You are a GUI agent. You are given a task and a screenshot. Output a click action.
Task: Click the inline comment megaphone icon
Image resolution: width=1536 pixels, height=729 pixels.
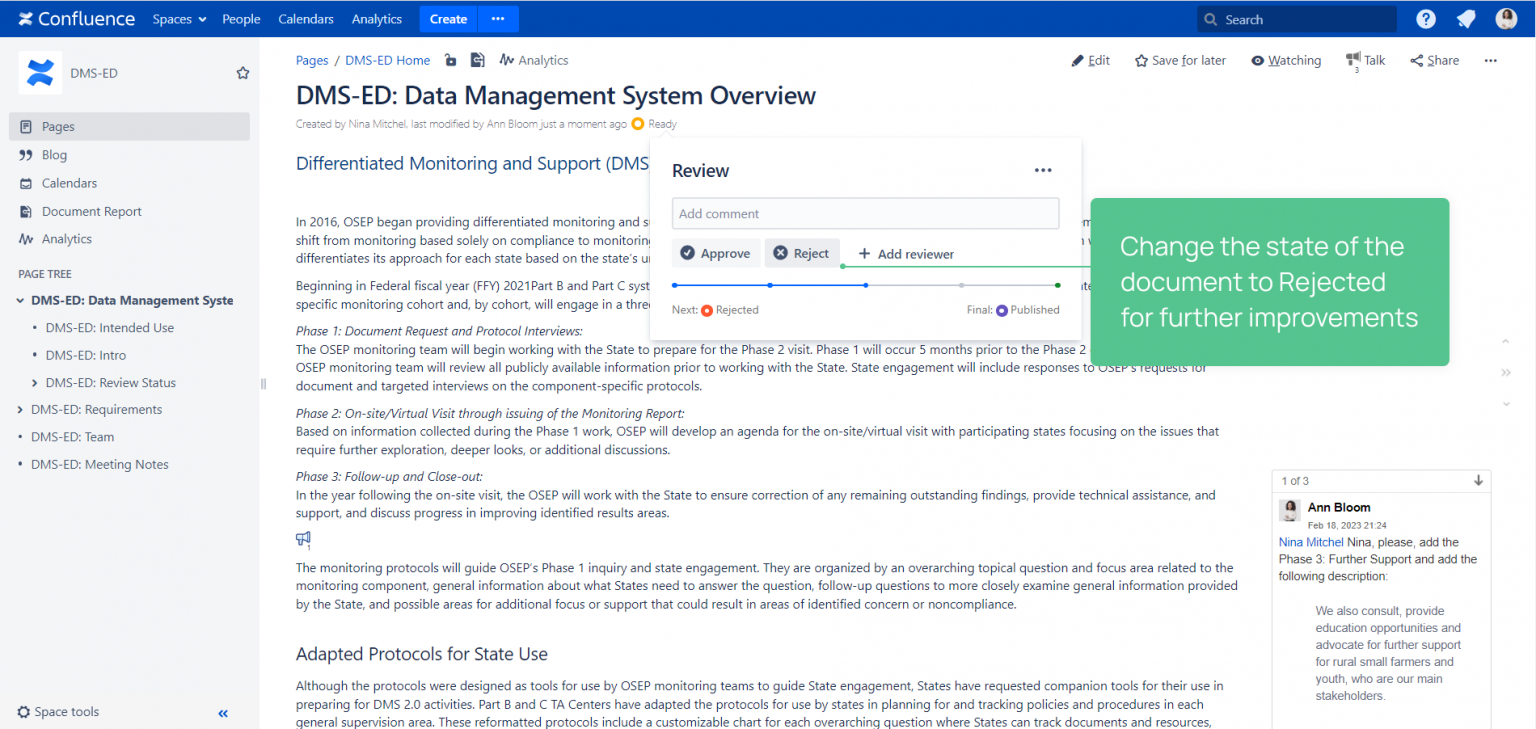click(x=303, y=539)
